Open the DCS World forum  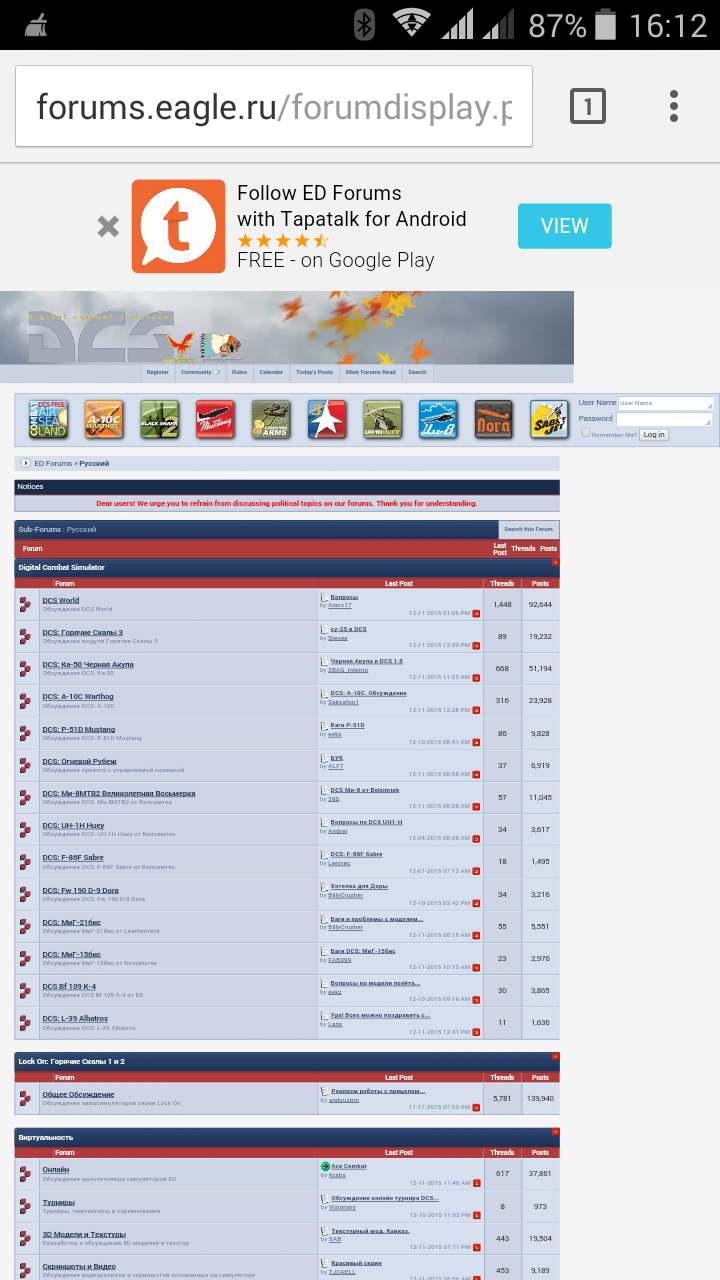click(x=60, y=600)
